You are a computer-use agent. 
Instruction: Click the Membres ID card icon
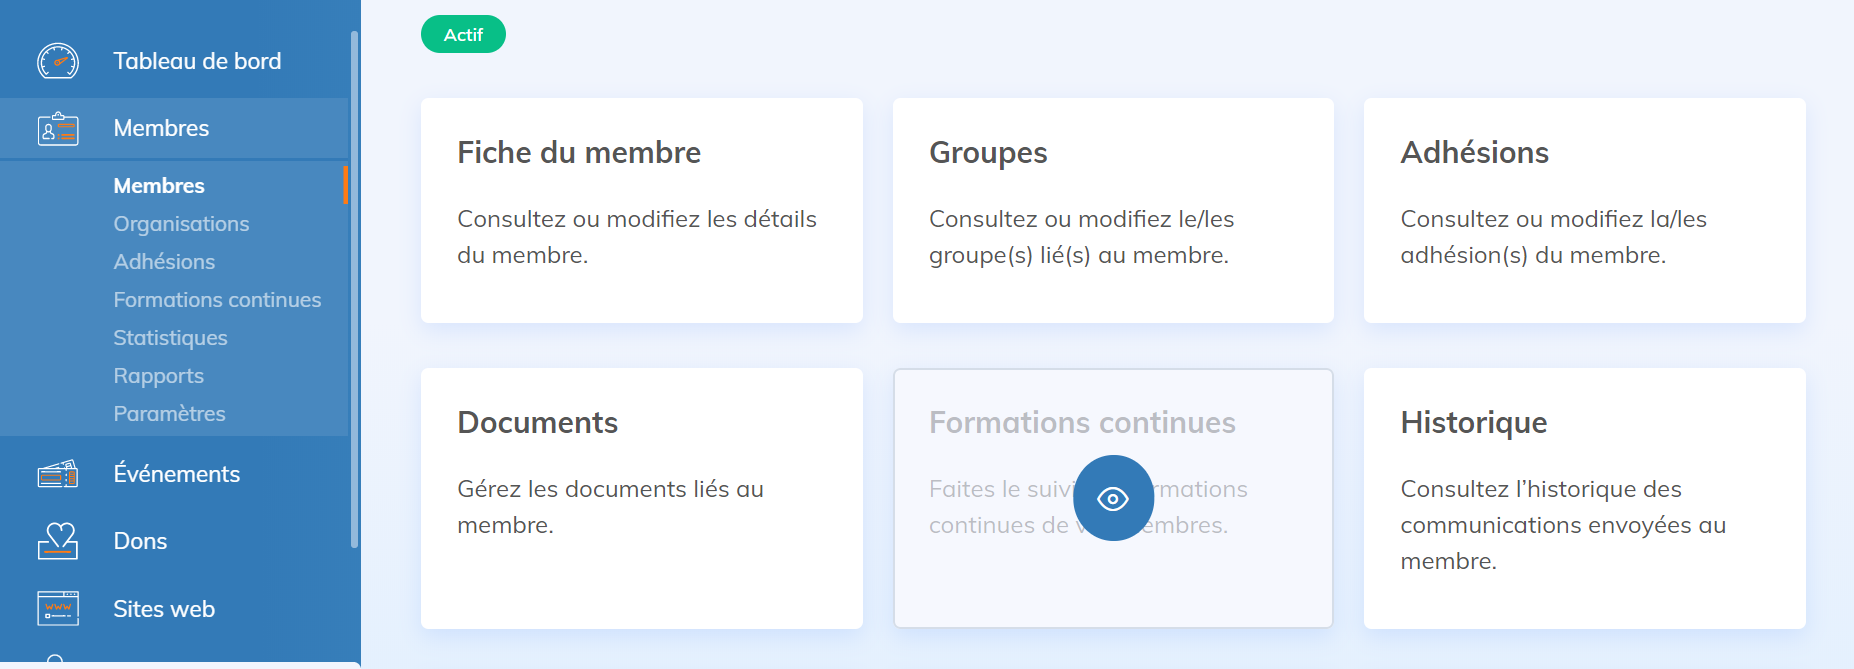[x=58, y=129]
